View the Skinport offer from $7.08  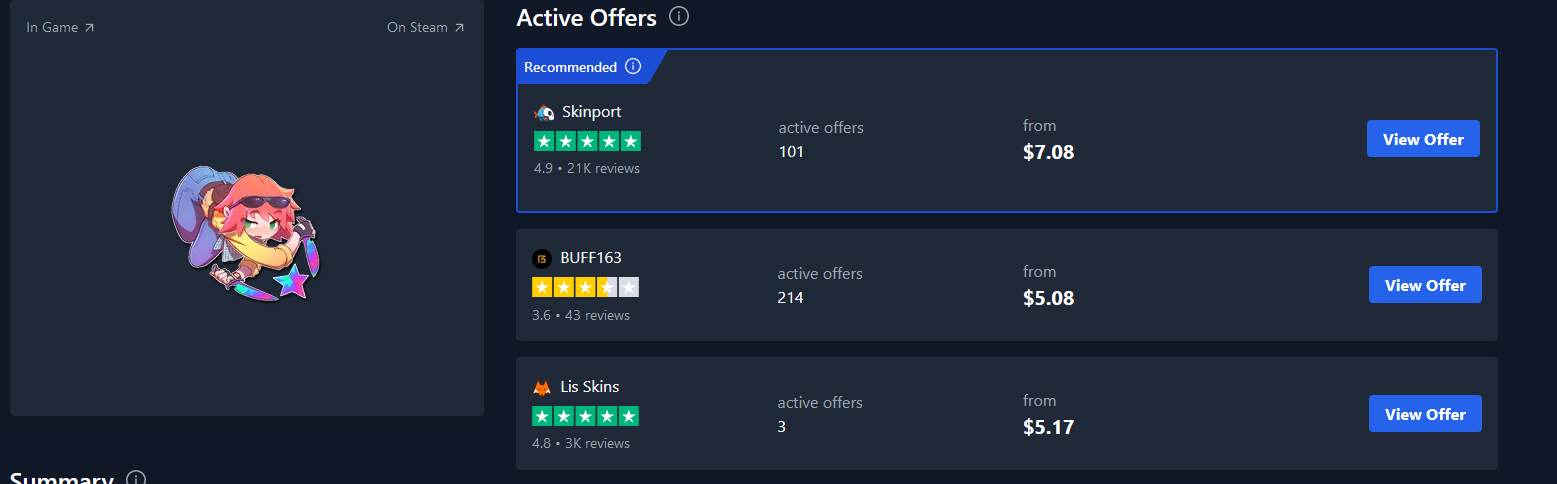pos(1422,139)
